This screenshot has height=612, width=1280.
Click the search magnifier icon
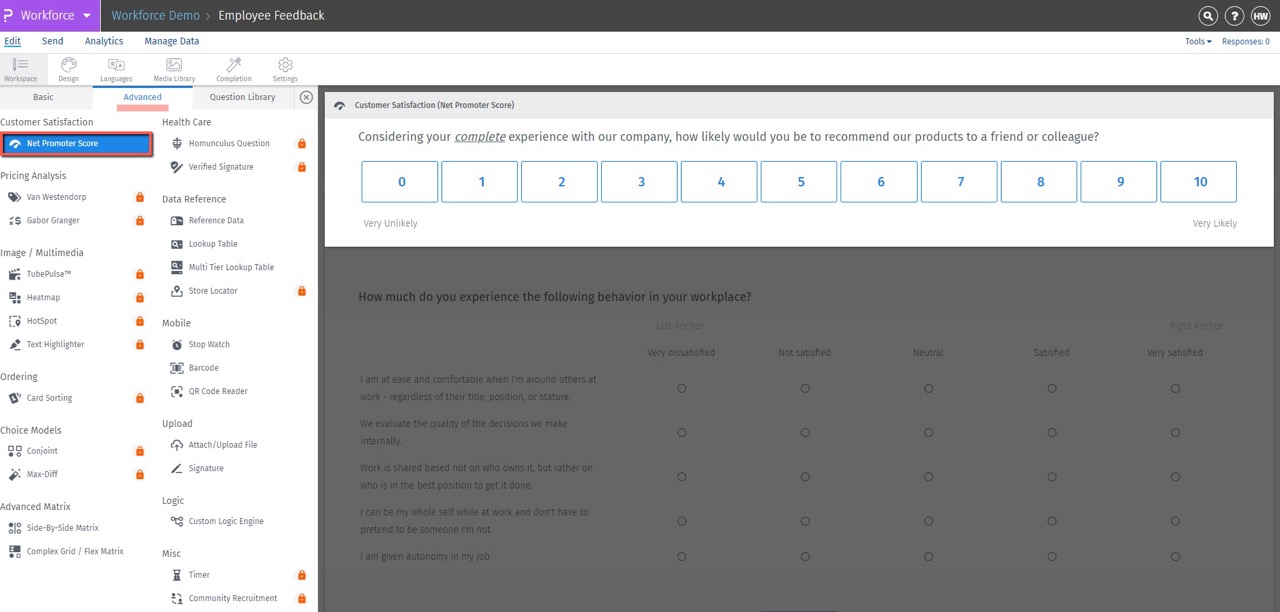click(x=1207, y=15)
